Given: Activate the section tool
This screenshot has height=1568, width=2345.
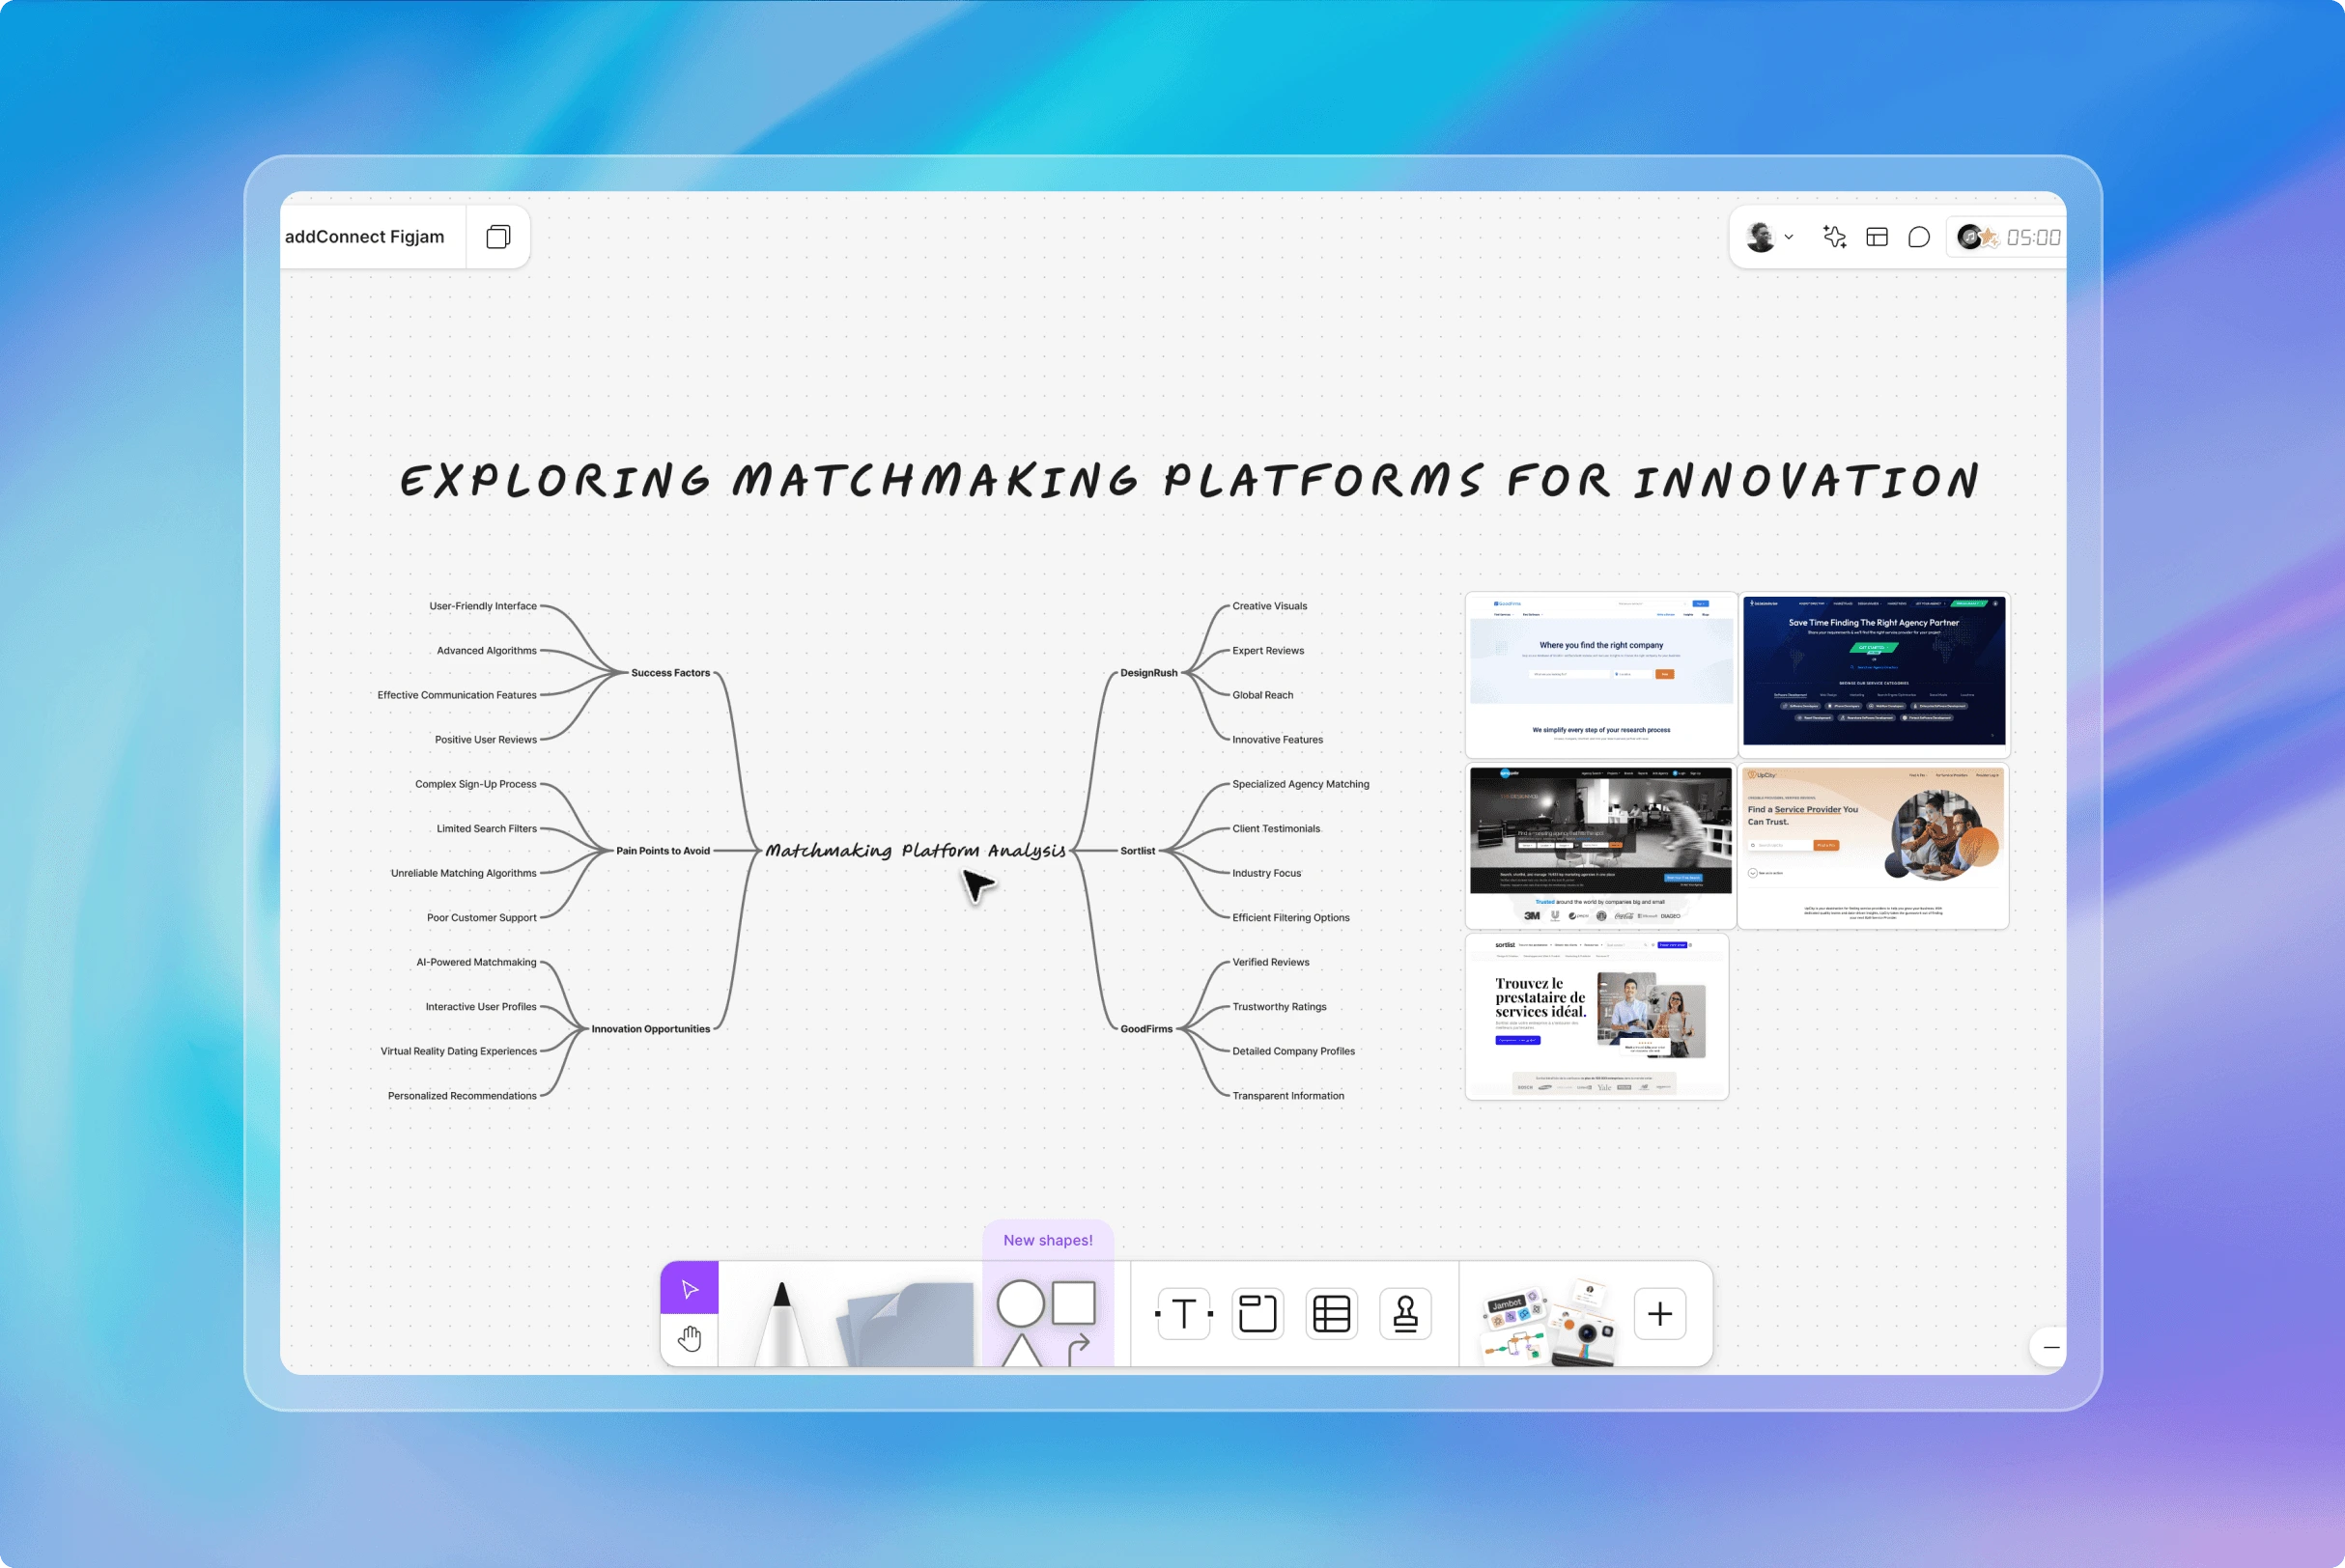Looking at the screenshot, I should (x=1257, y=1313).
